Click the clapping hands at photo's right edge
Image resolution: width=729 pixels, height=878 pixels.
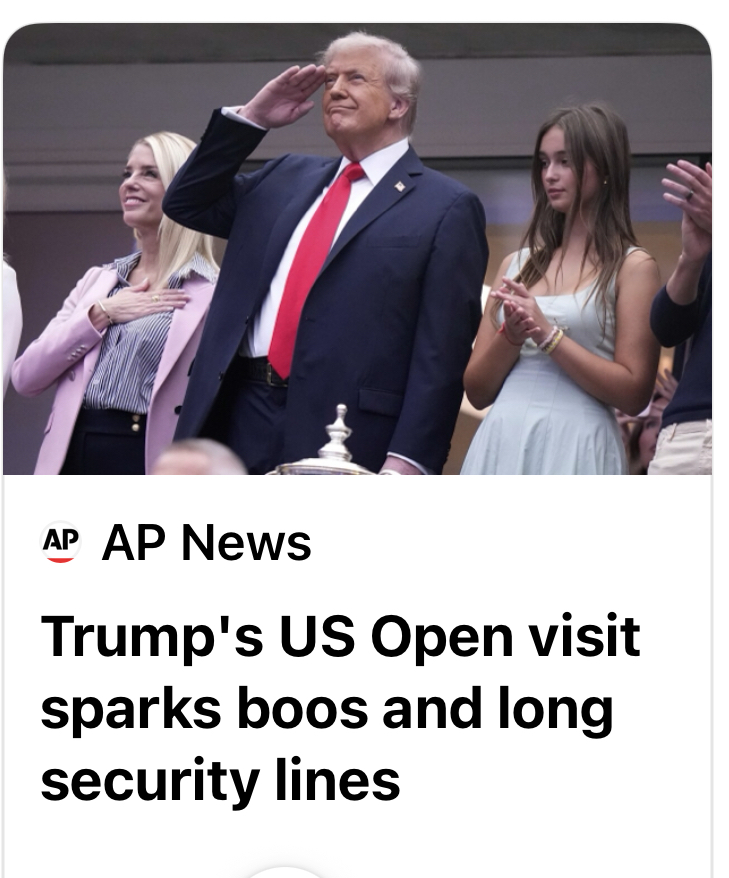(x=690, y=206)
